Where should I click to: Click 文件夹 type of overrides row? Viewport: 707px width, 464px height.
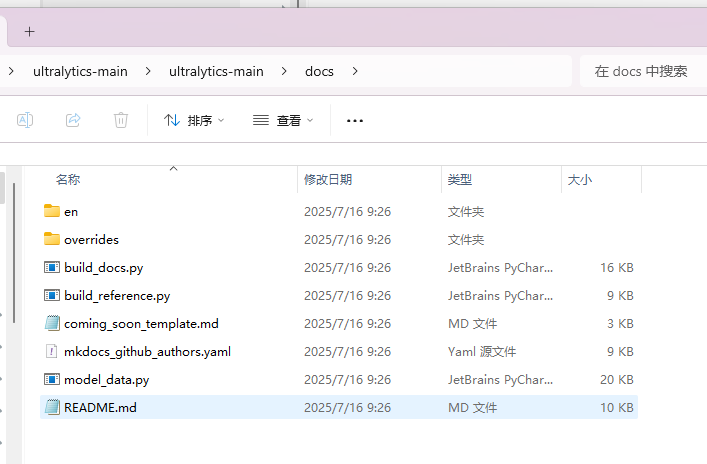[x=466, y=239]
